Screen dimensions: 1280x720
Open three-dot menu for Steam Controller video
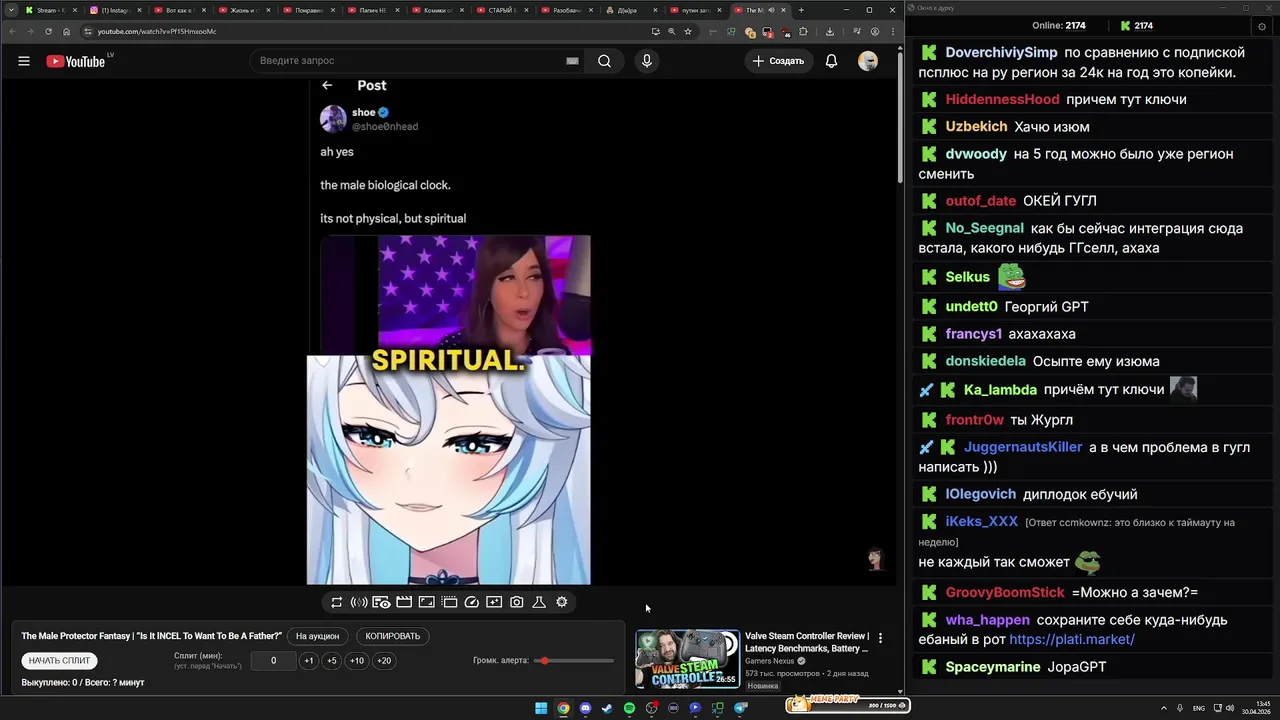pyautogui.click(x=880, y=638)
